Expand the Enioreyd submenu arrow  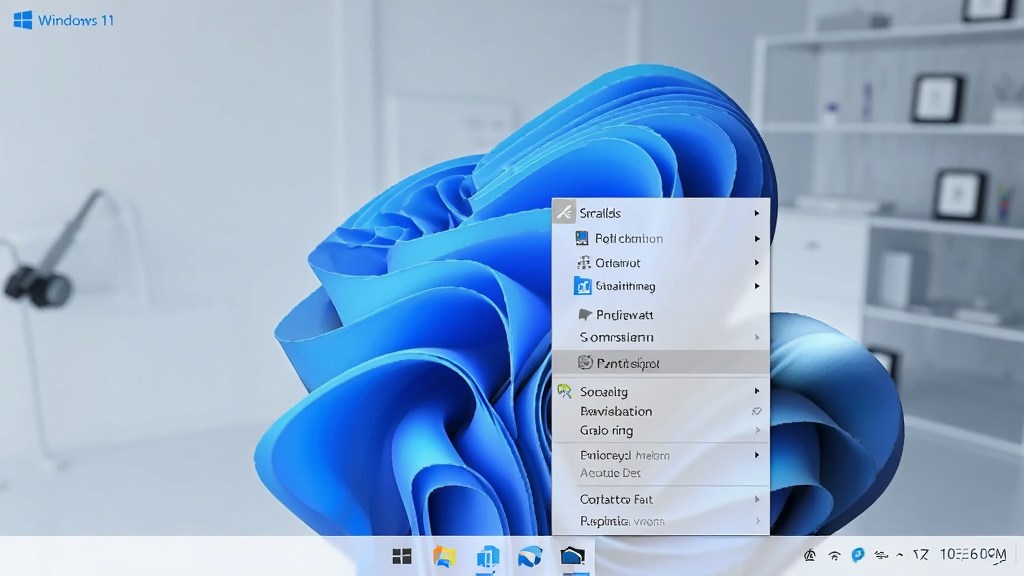757,455
